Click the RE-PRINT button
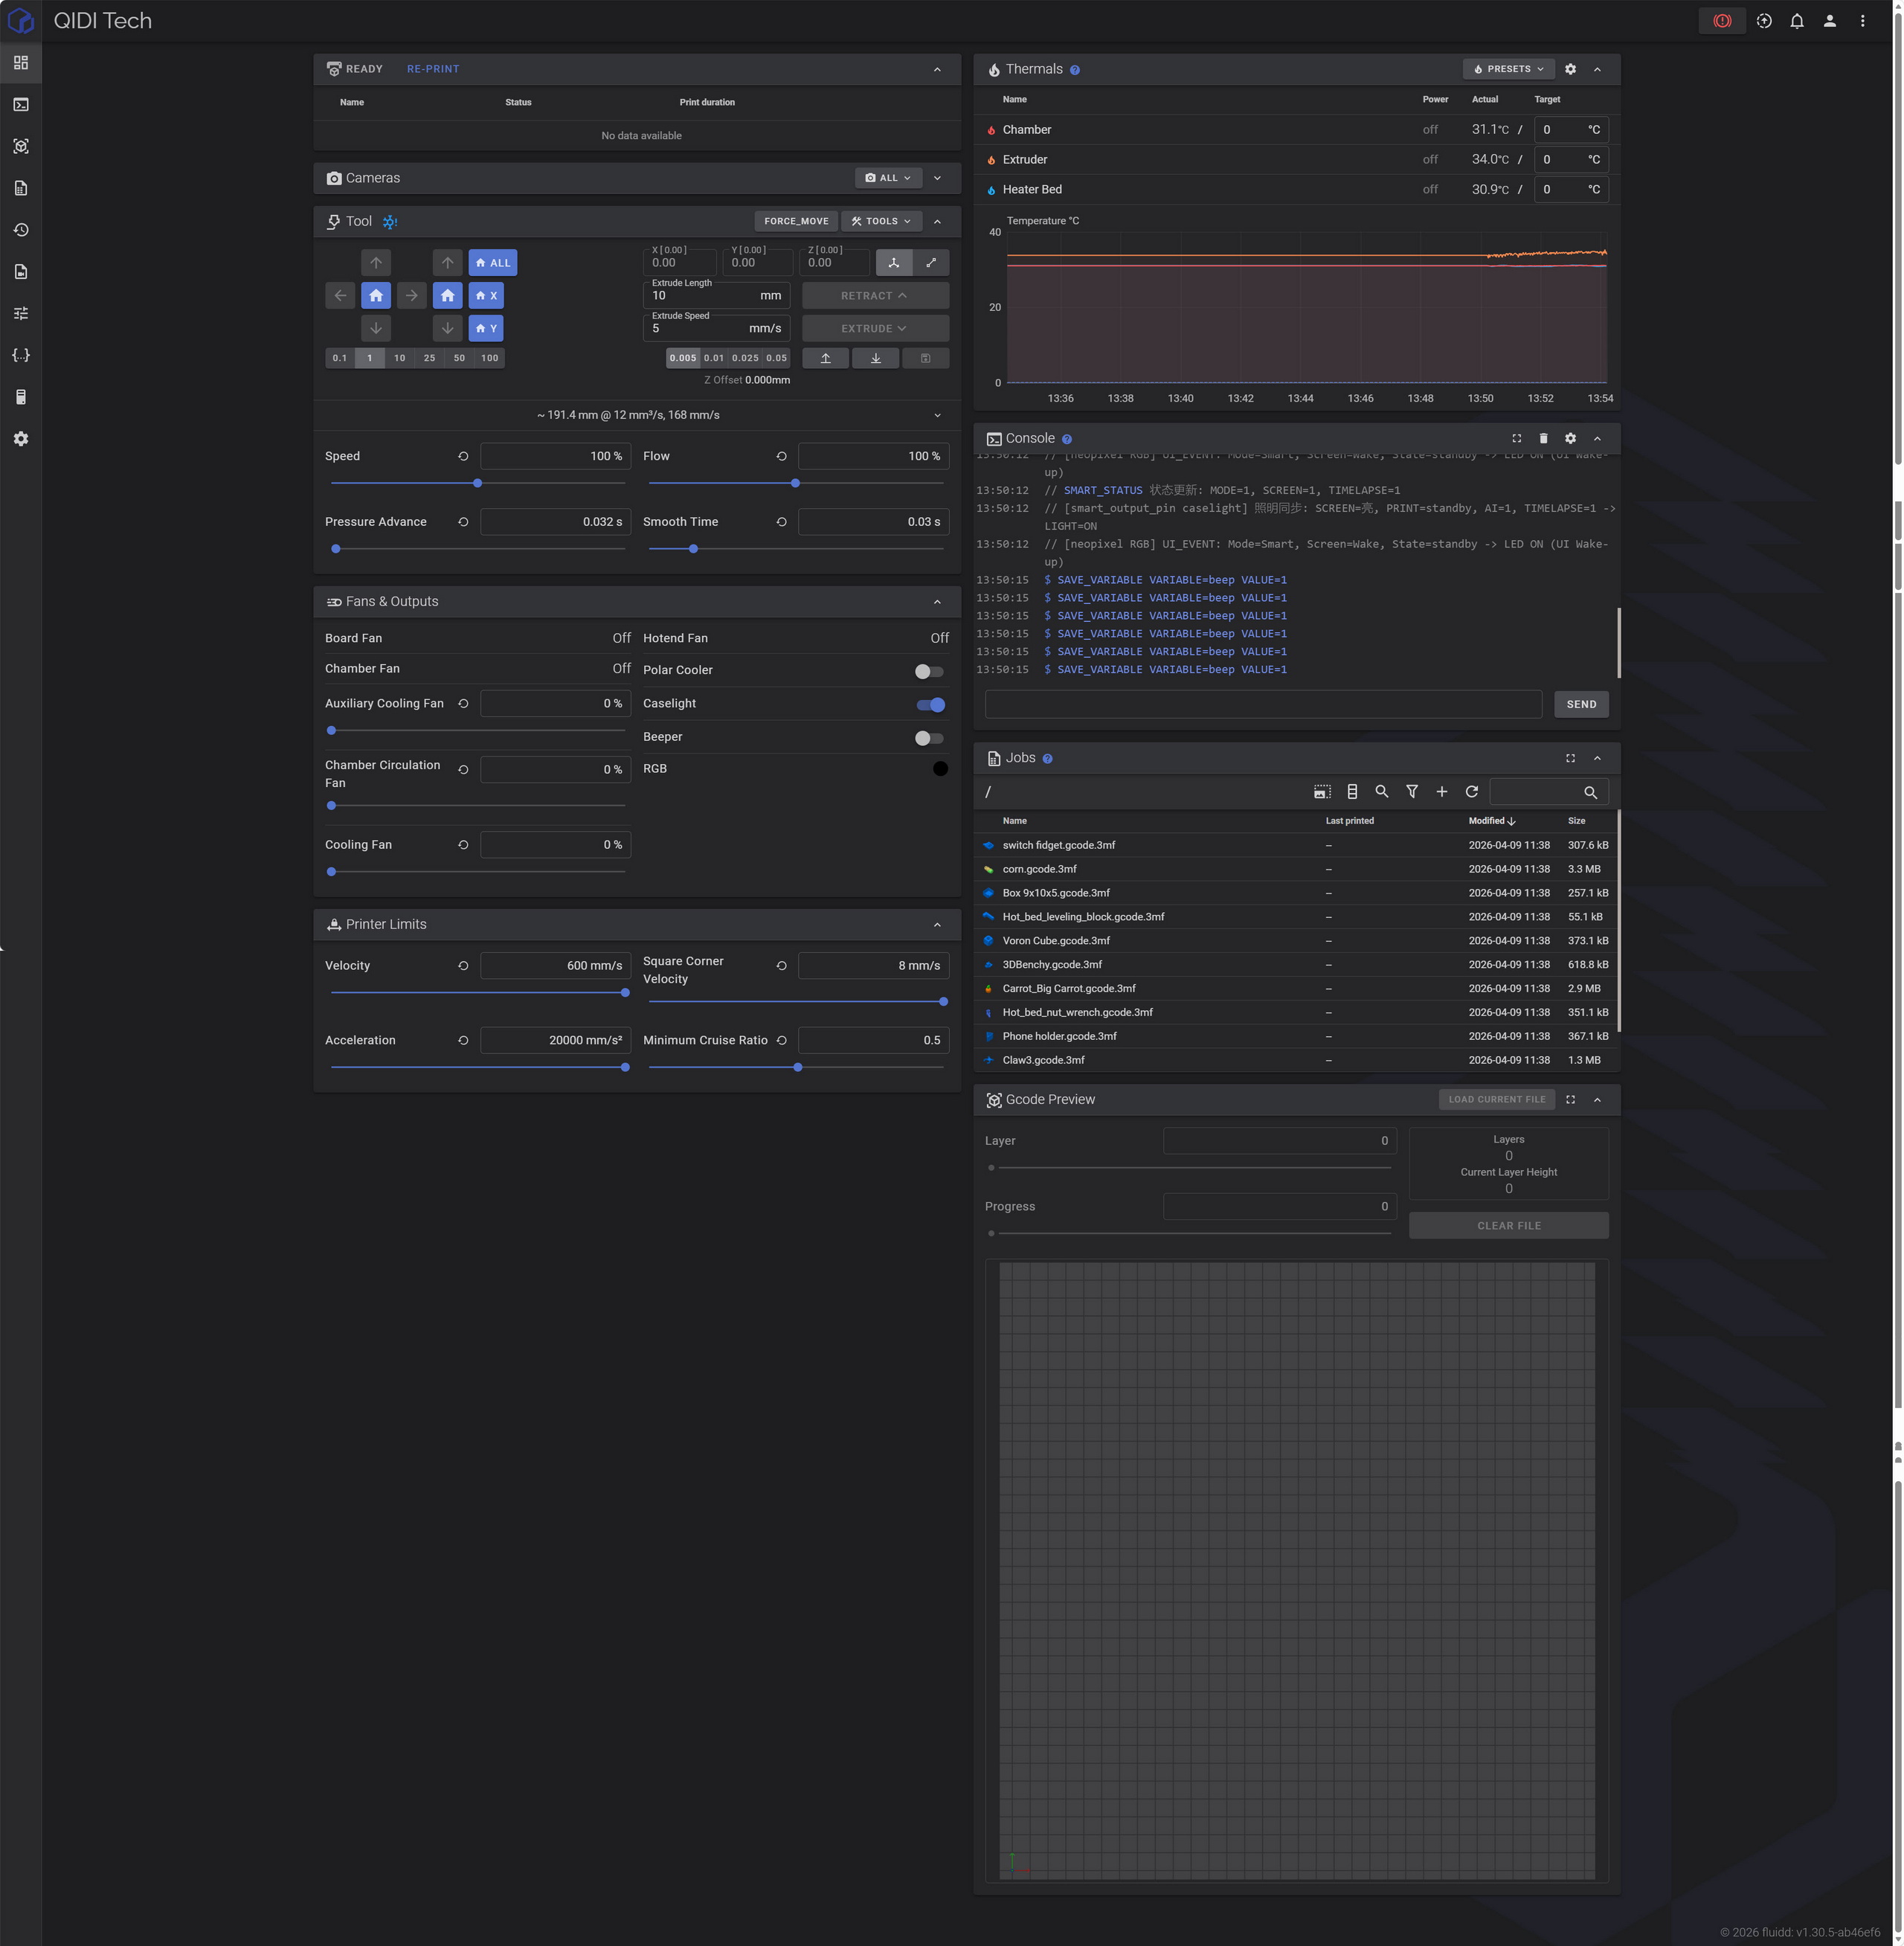The width and height of the screenshot is (1904, 1946). (x=433, y=69)
